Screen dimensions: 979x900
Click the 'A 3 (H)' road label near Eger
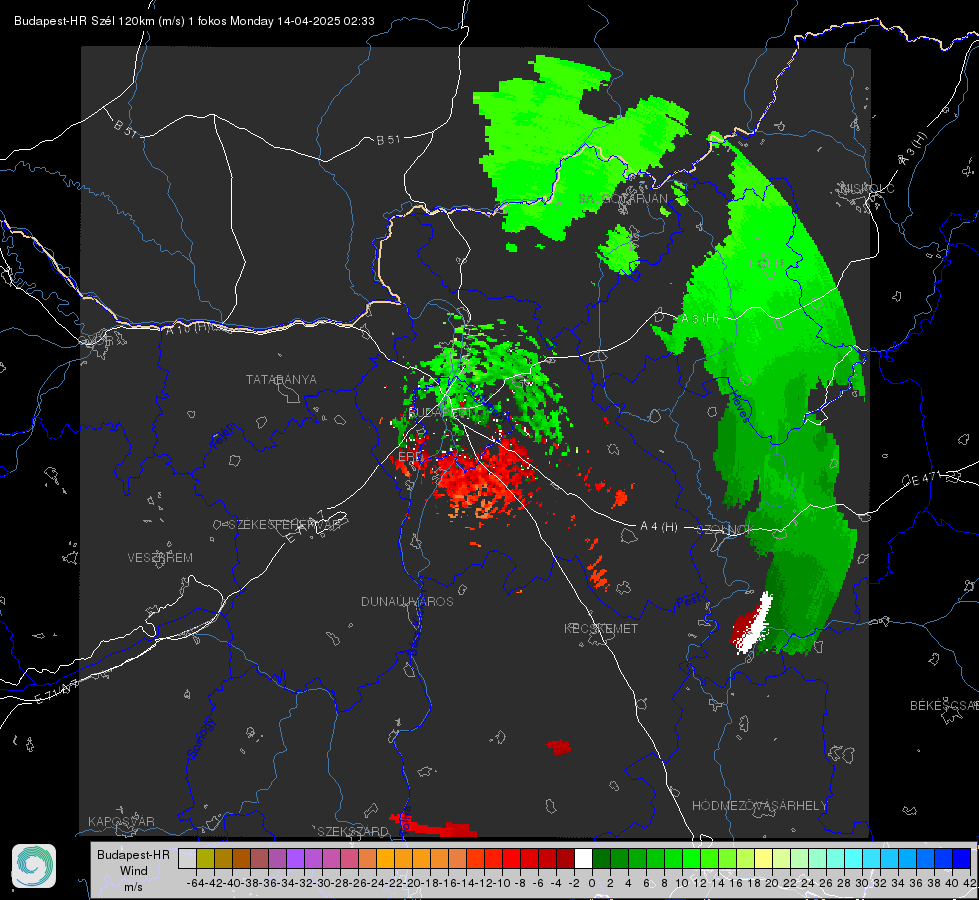699,319
